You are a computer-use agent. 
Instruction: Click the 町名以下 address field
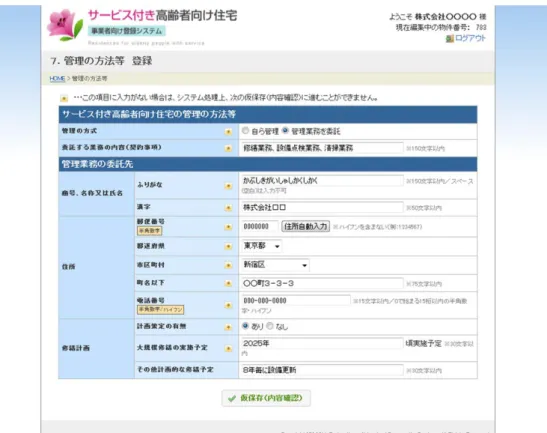(x=322, y=283)
